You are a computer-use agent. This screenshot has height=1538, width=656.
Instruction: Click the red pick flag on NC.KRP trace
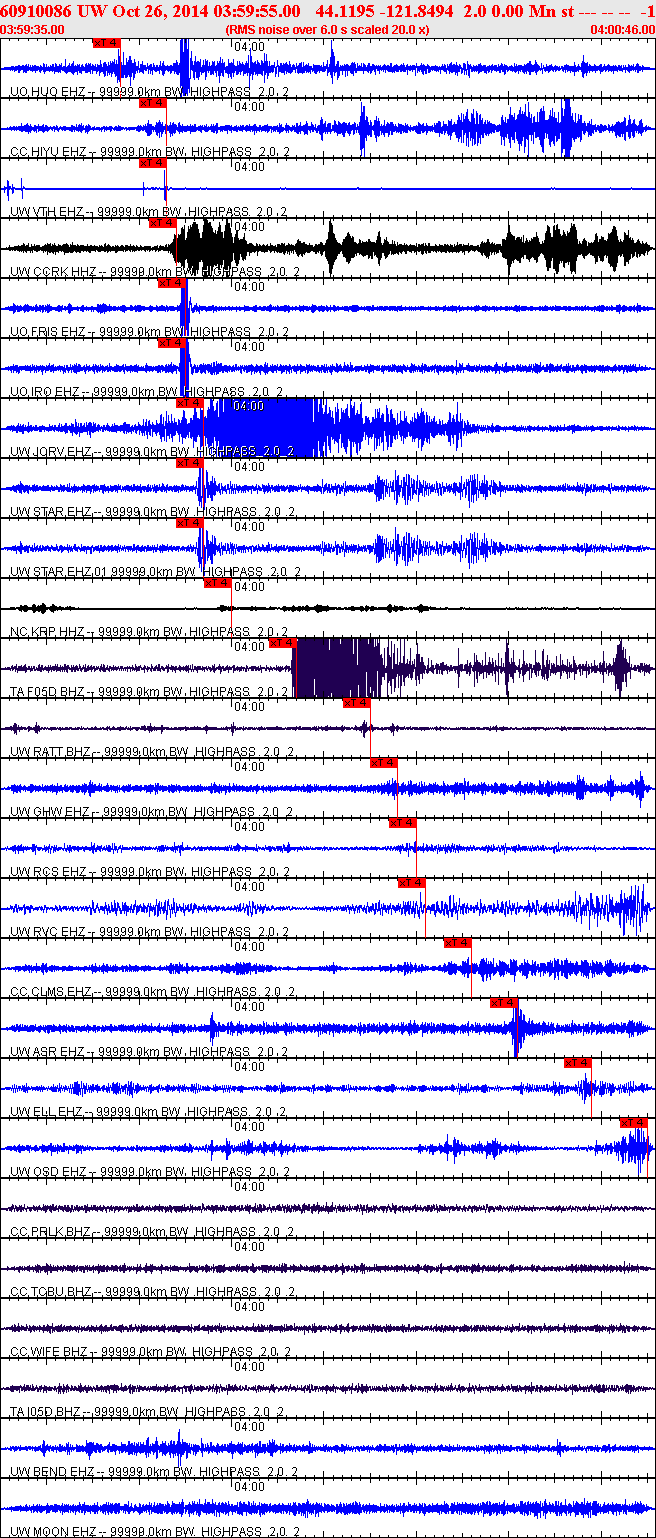[x=217, y=583]
